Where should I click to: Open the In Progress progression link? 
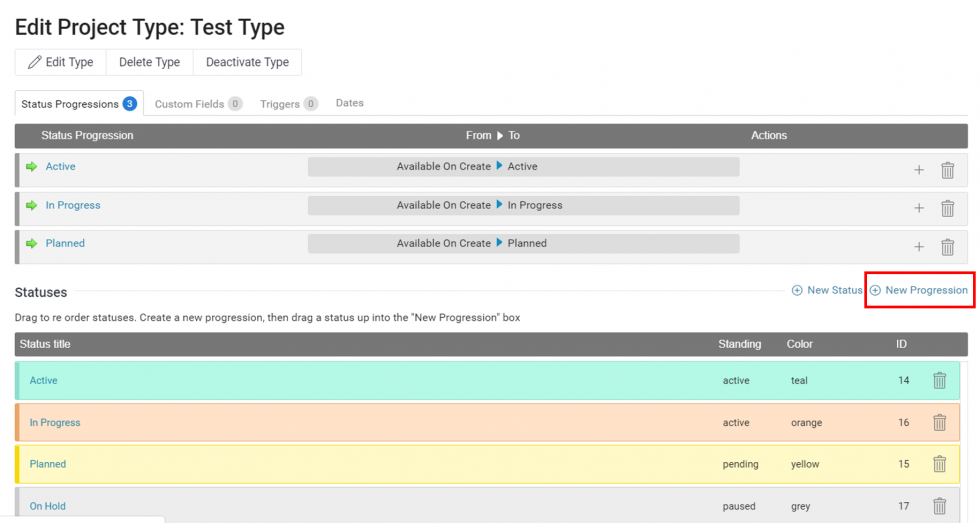73,205
